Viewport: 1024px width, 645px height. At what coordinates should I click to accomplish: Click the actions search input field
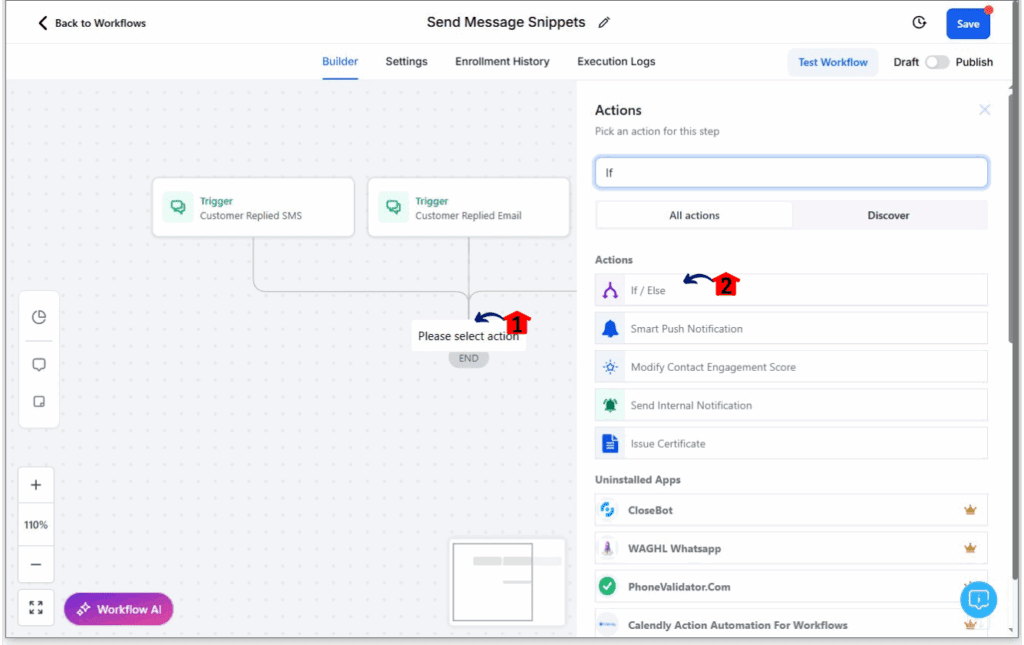coord(791,173)
